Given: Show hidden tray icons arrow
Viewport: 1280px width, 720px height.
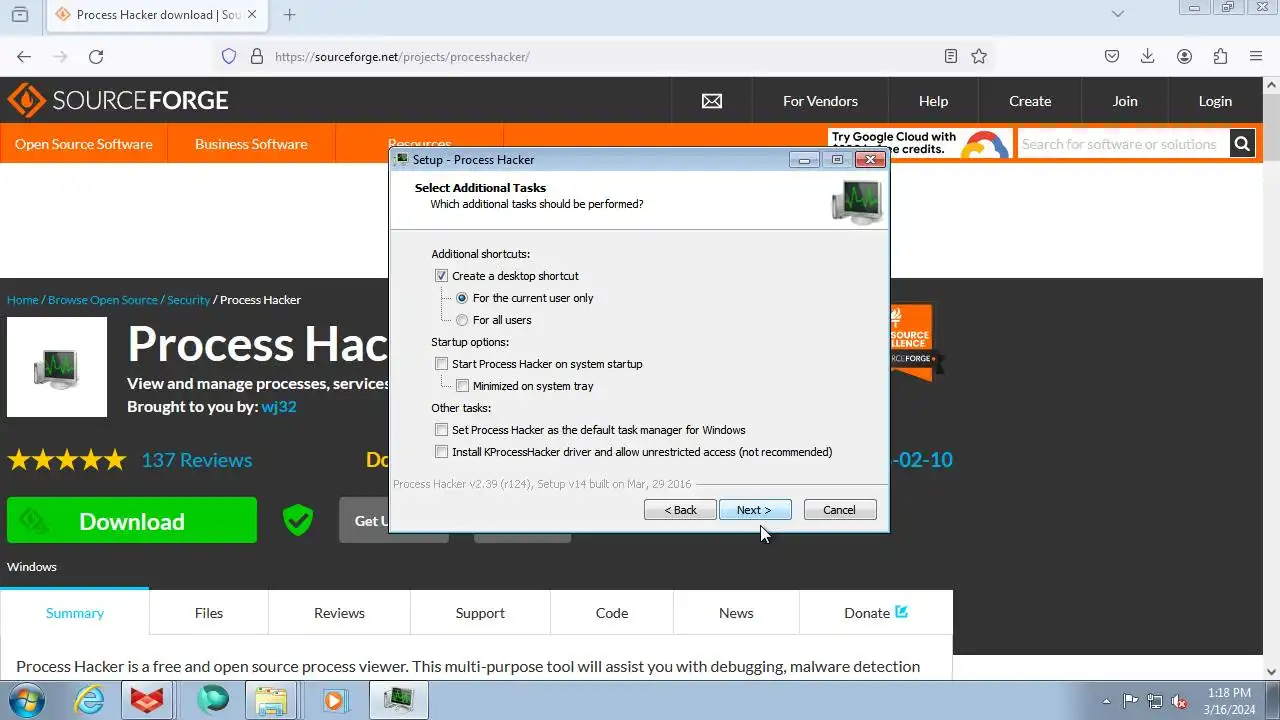Looking at the screenshot, I should 1106,701.
